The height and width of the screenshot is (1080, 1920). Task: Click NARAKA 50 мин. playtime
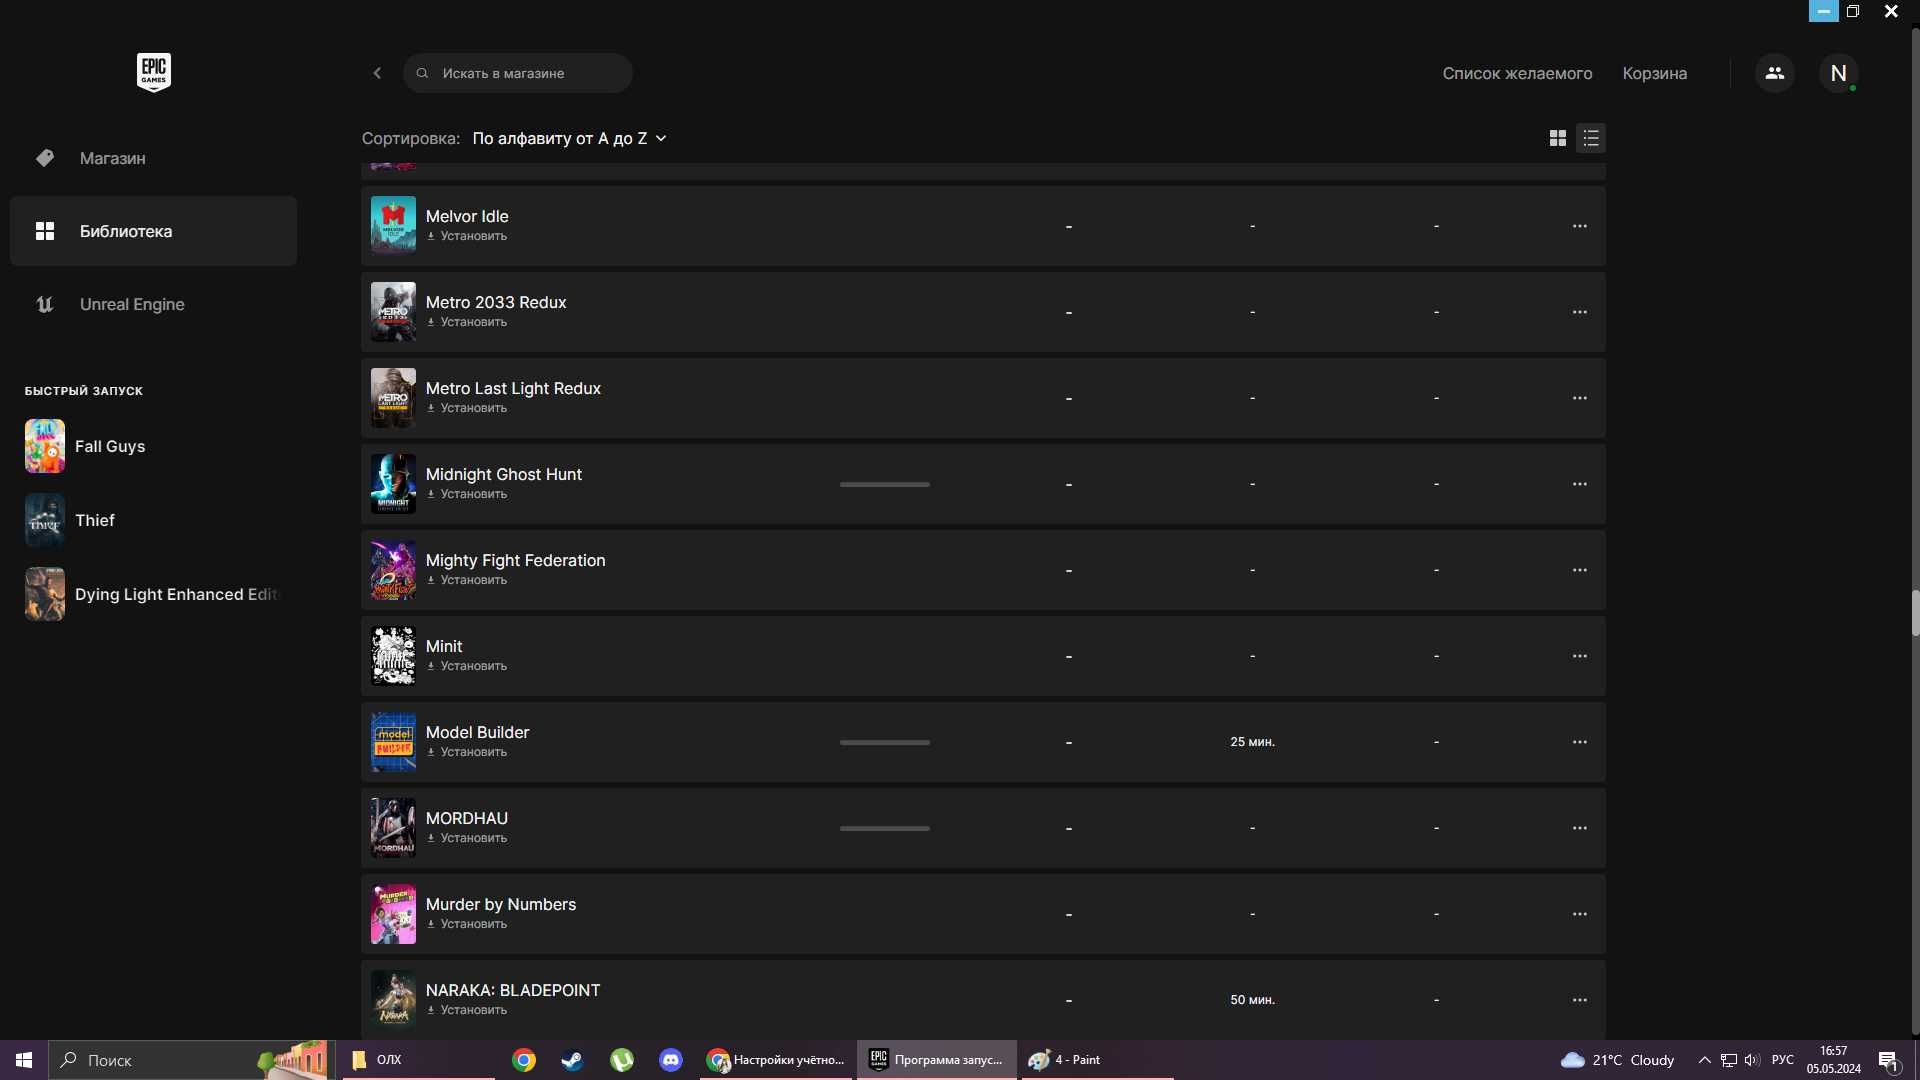pos(1252,1000)
